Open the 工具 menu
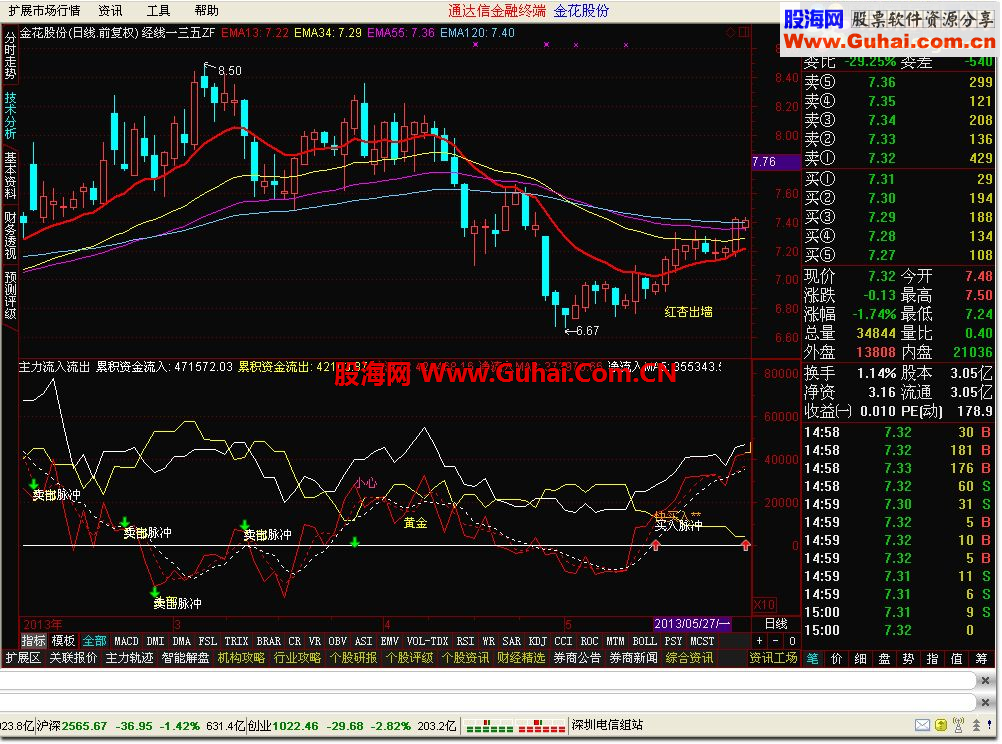The width and height of the screenshot is (1002, 744). [158, 11]
